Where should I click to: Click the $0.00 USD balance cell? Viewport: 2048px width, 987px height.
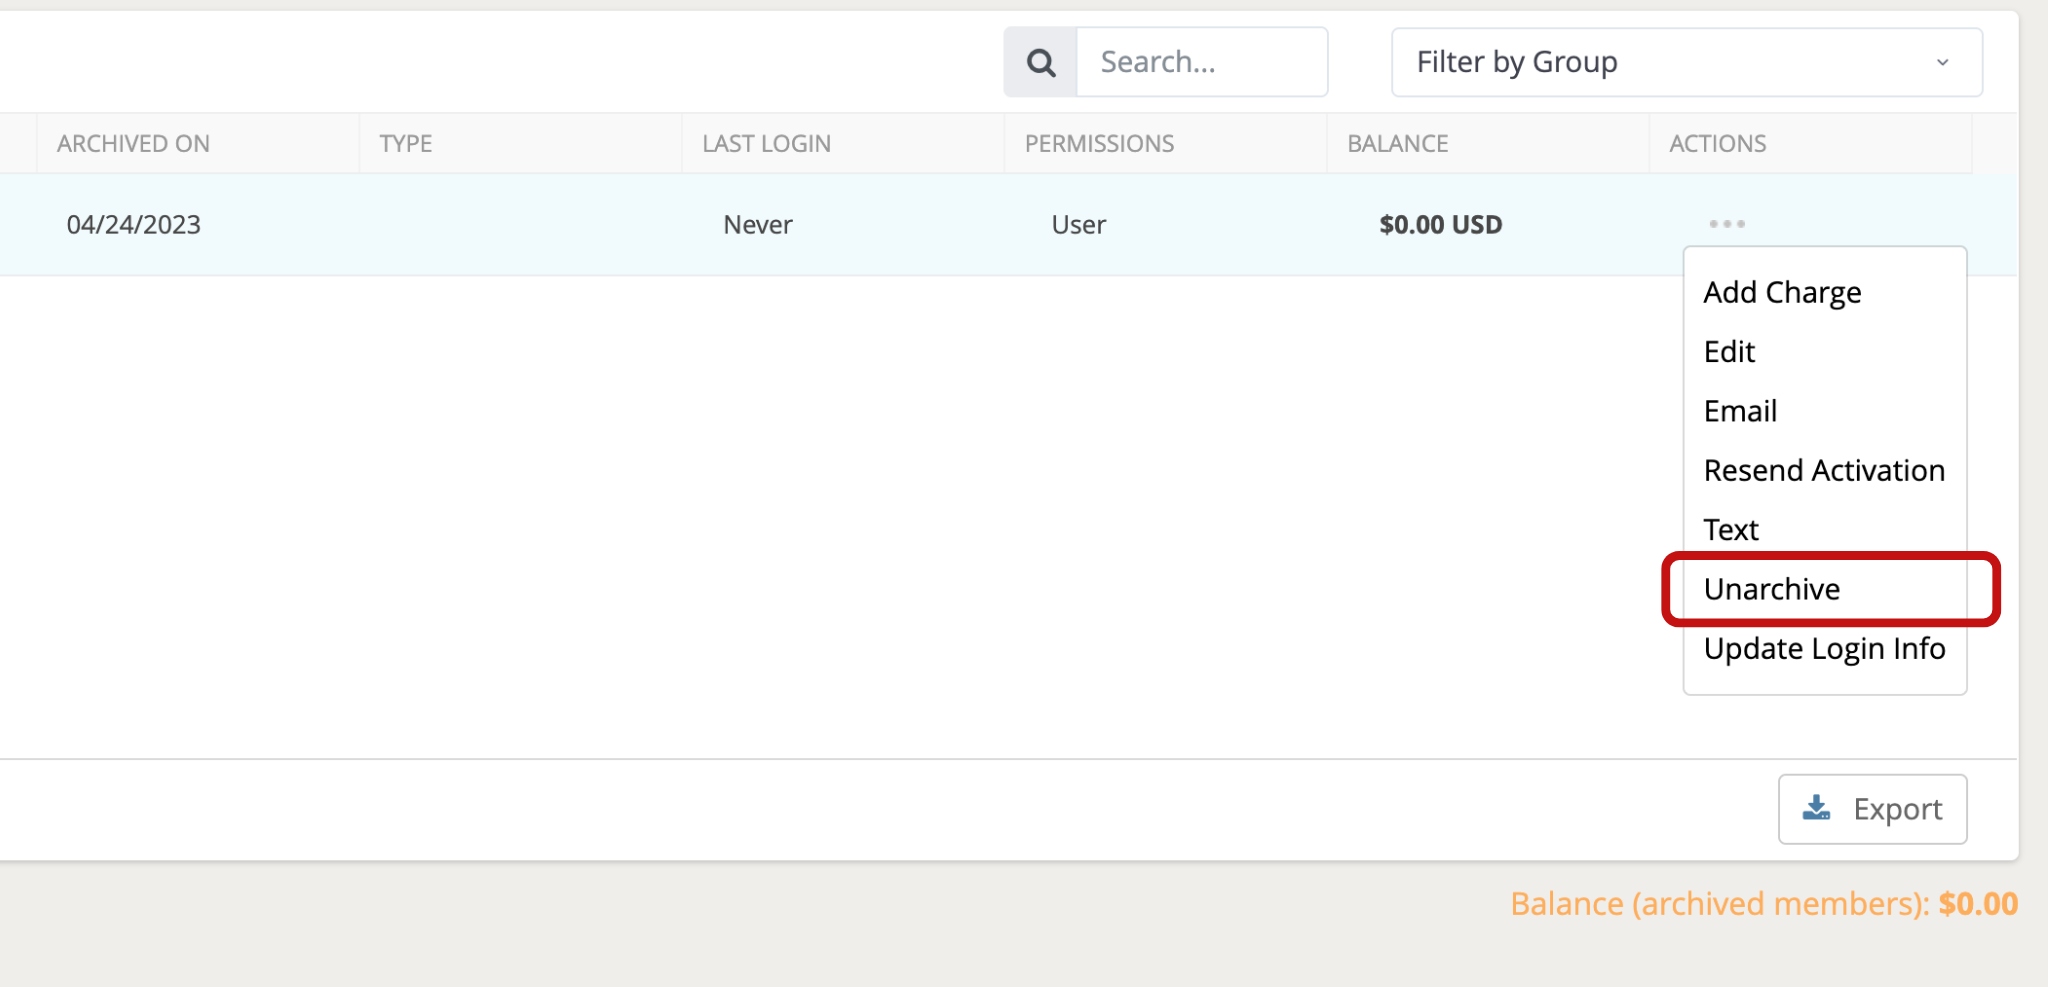1440,225
